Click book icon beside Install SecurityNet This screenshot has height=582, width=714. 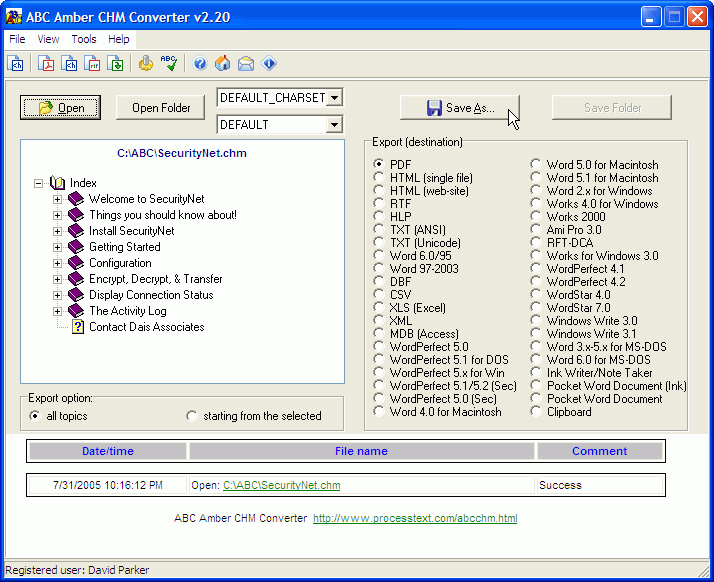76,230
